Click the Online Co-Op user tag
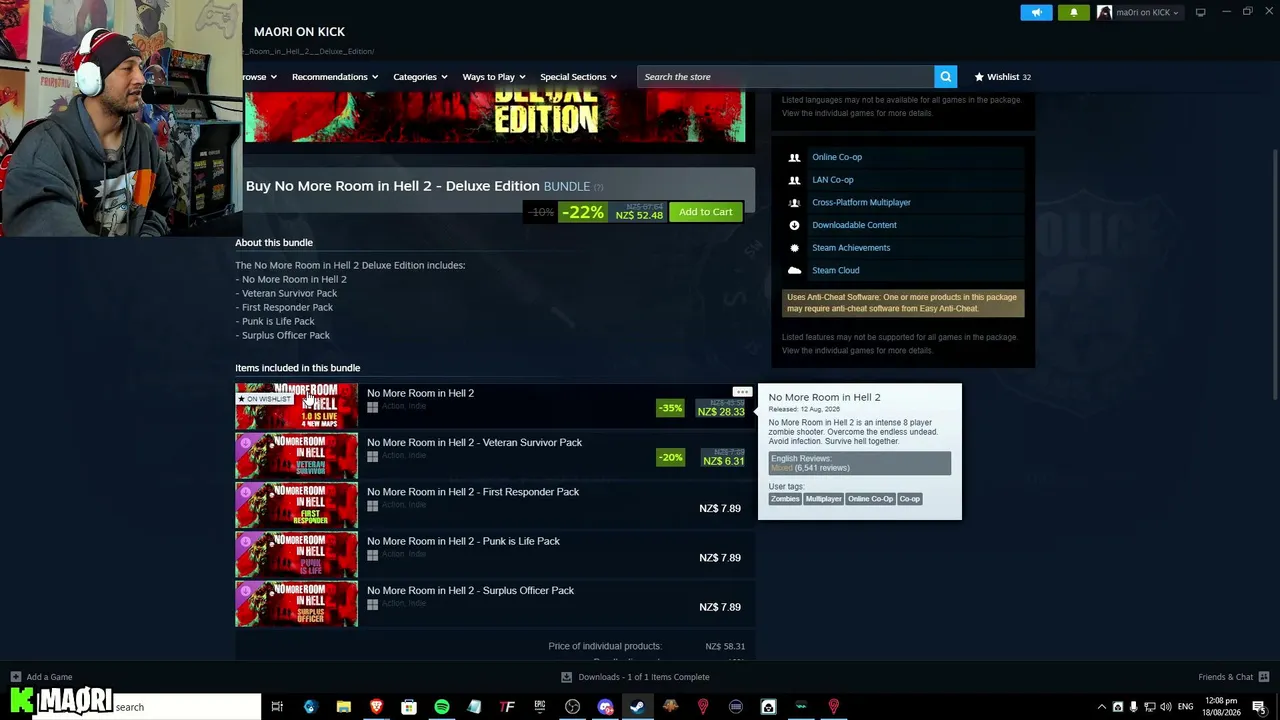Screen dimensions: 1280x720 (x=870, y=499)
